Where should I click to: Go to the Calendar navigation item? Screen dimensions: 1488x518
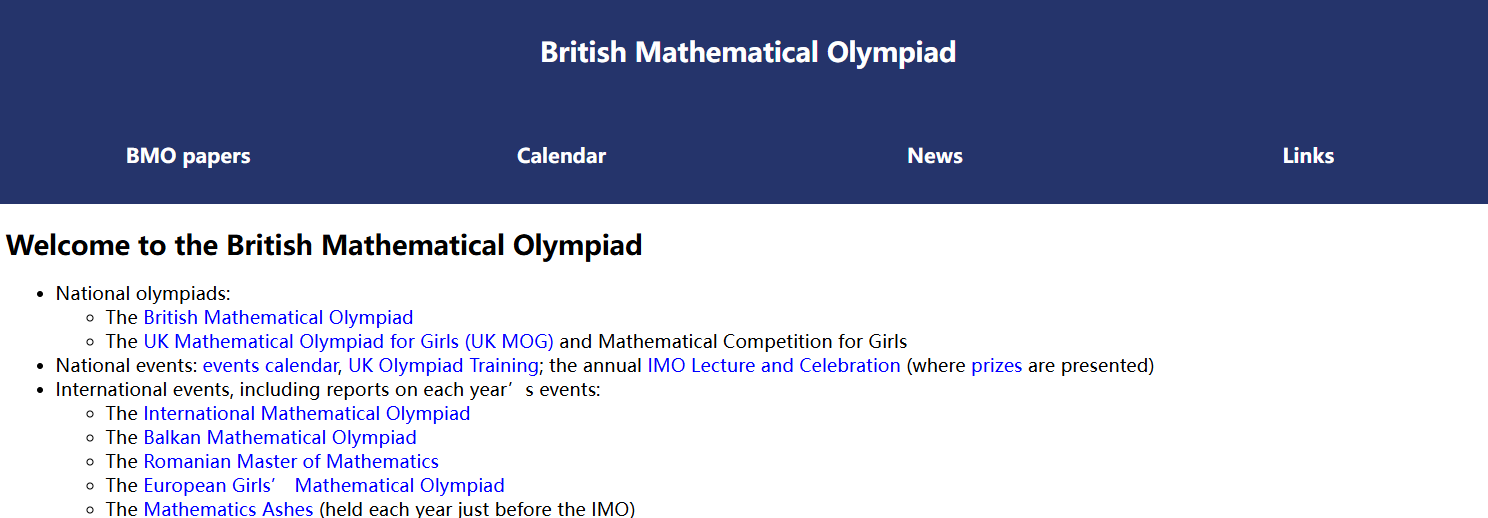561,156
